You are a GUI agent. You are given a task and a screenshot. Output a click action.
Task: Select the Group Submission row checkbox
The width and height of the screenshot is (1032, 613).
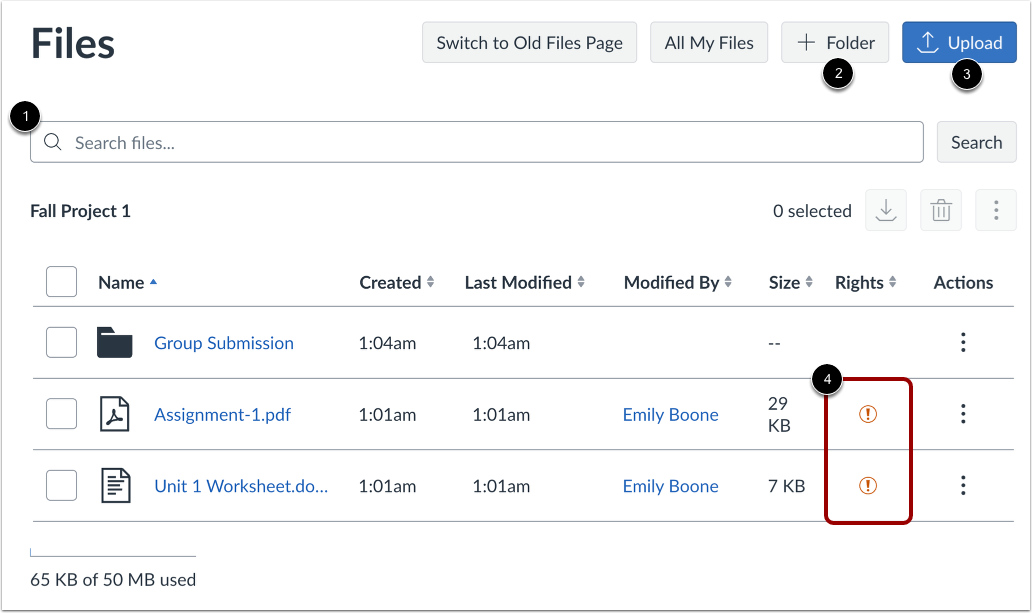(61, 342)
